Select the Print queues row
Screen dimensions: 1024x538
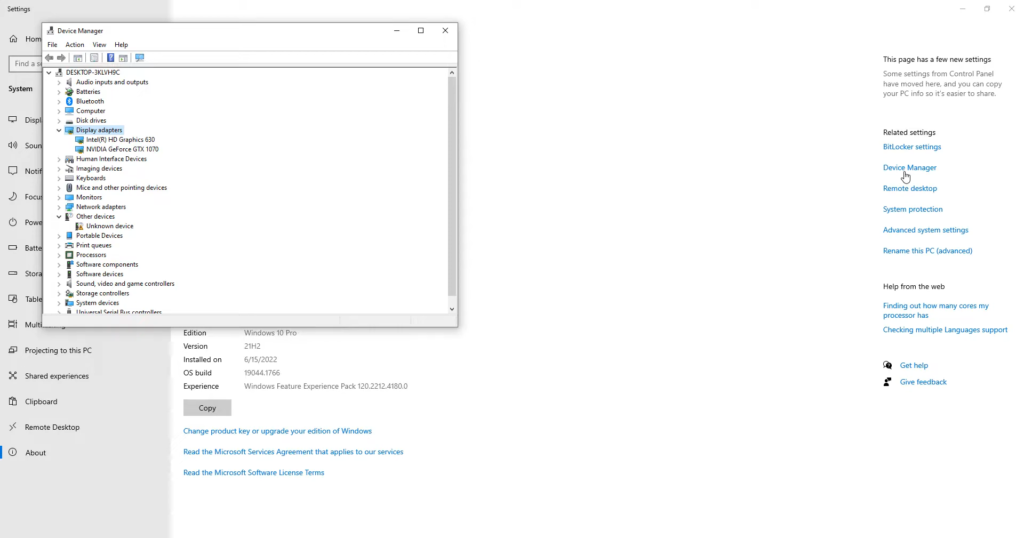[93, 245]
